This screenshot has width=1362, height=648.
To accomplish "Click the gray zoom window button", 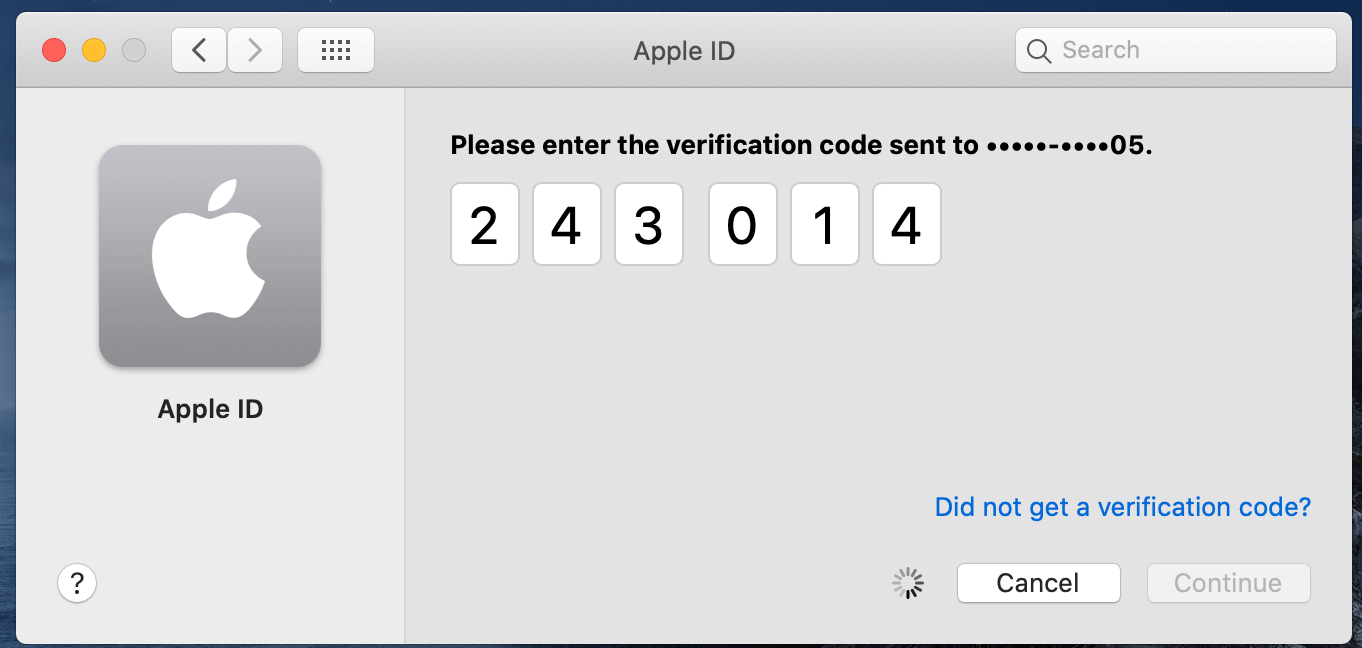I will pos(133,50).
